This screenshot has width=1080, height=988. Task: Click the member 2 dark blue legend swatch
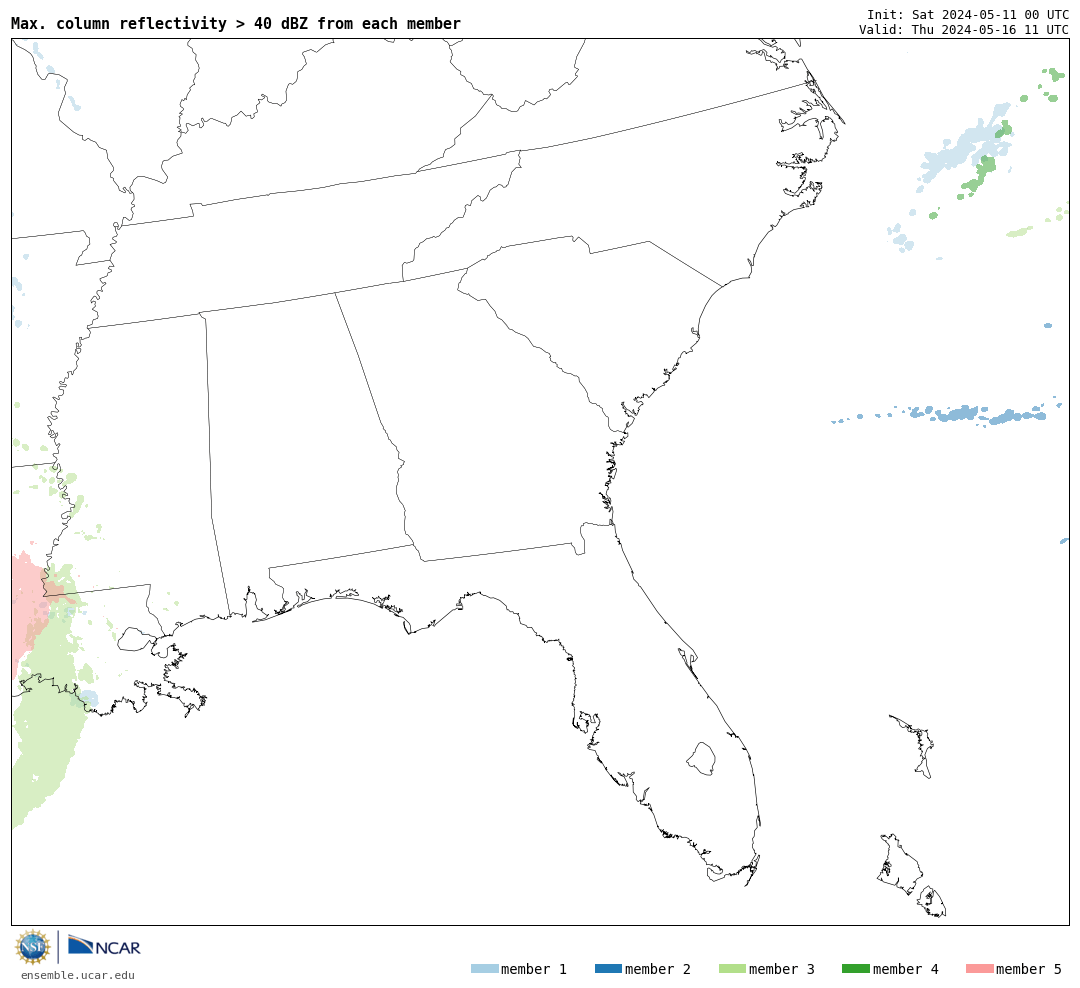point(608,969)
